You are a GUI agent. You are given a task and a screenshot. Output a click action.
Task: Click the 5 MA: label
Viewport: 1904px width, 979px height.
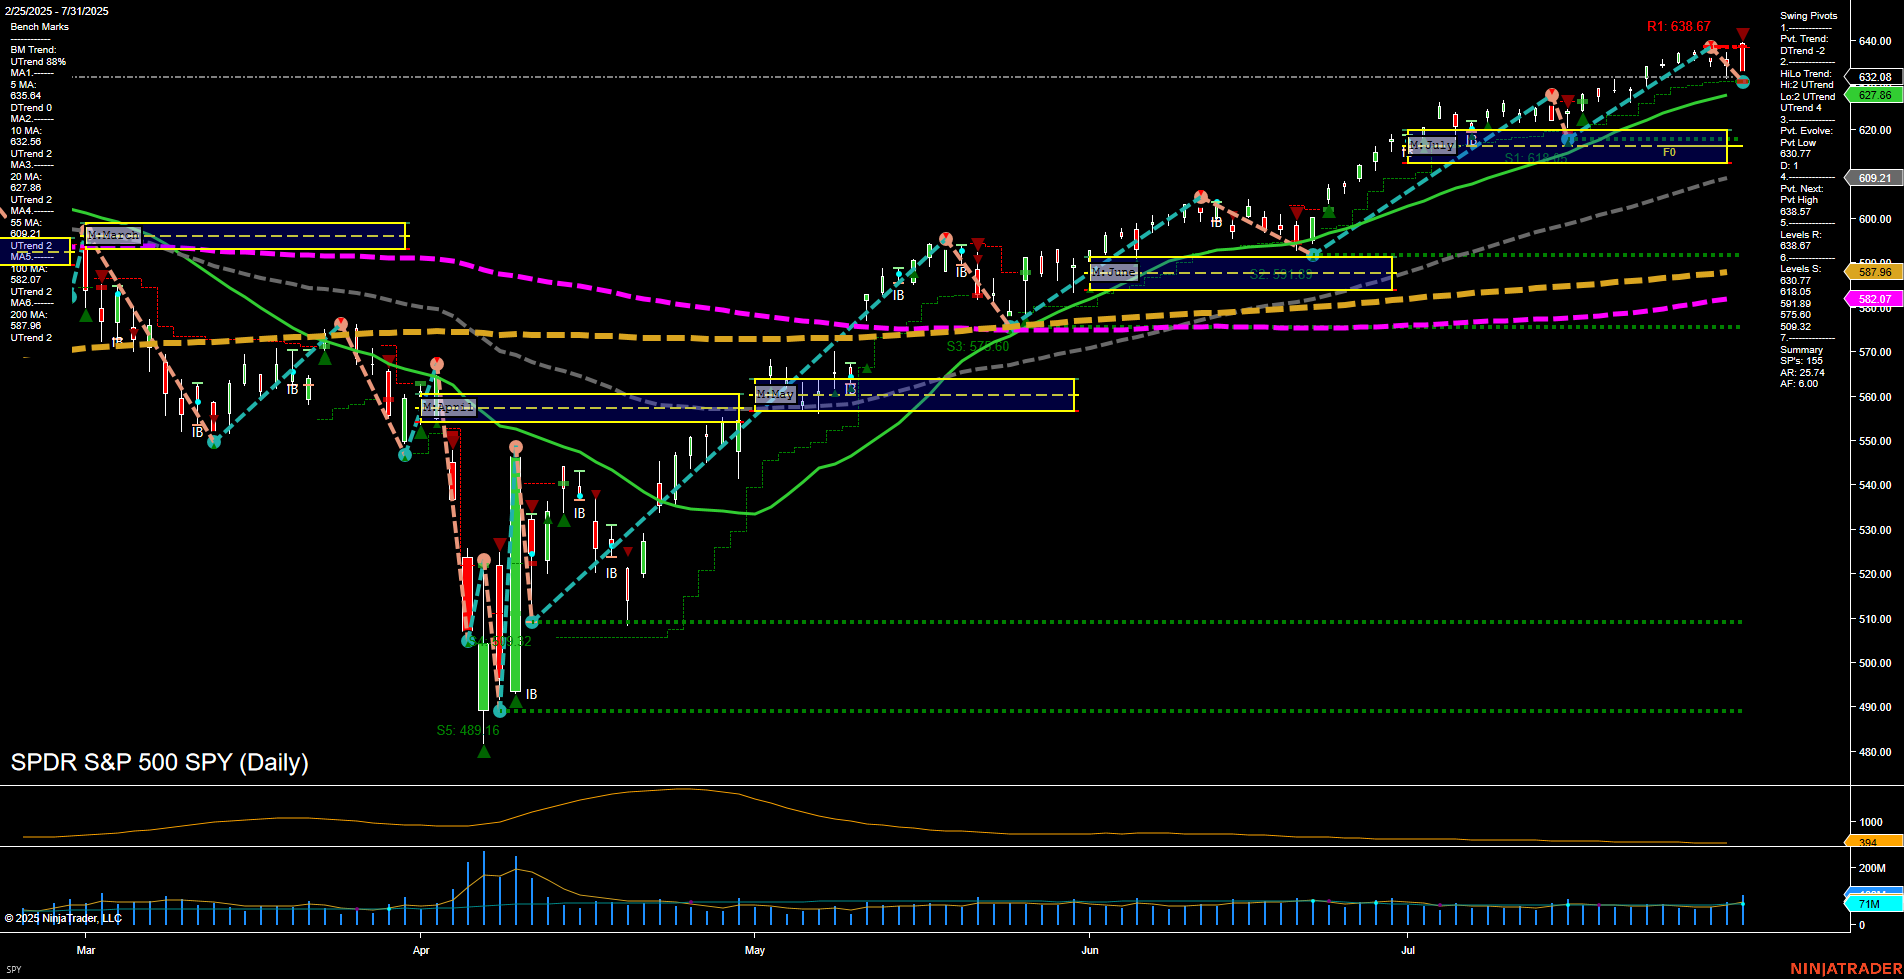point(24,85)
